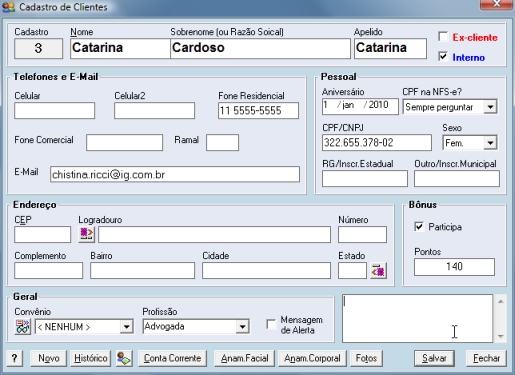Click the Bairro input field
This screenshot has width=515, height=375.
pos(142,271)
